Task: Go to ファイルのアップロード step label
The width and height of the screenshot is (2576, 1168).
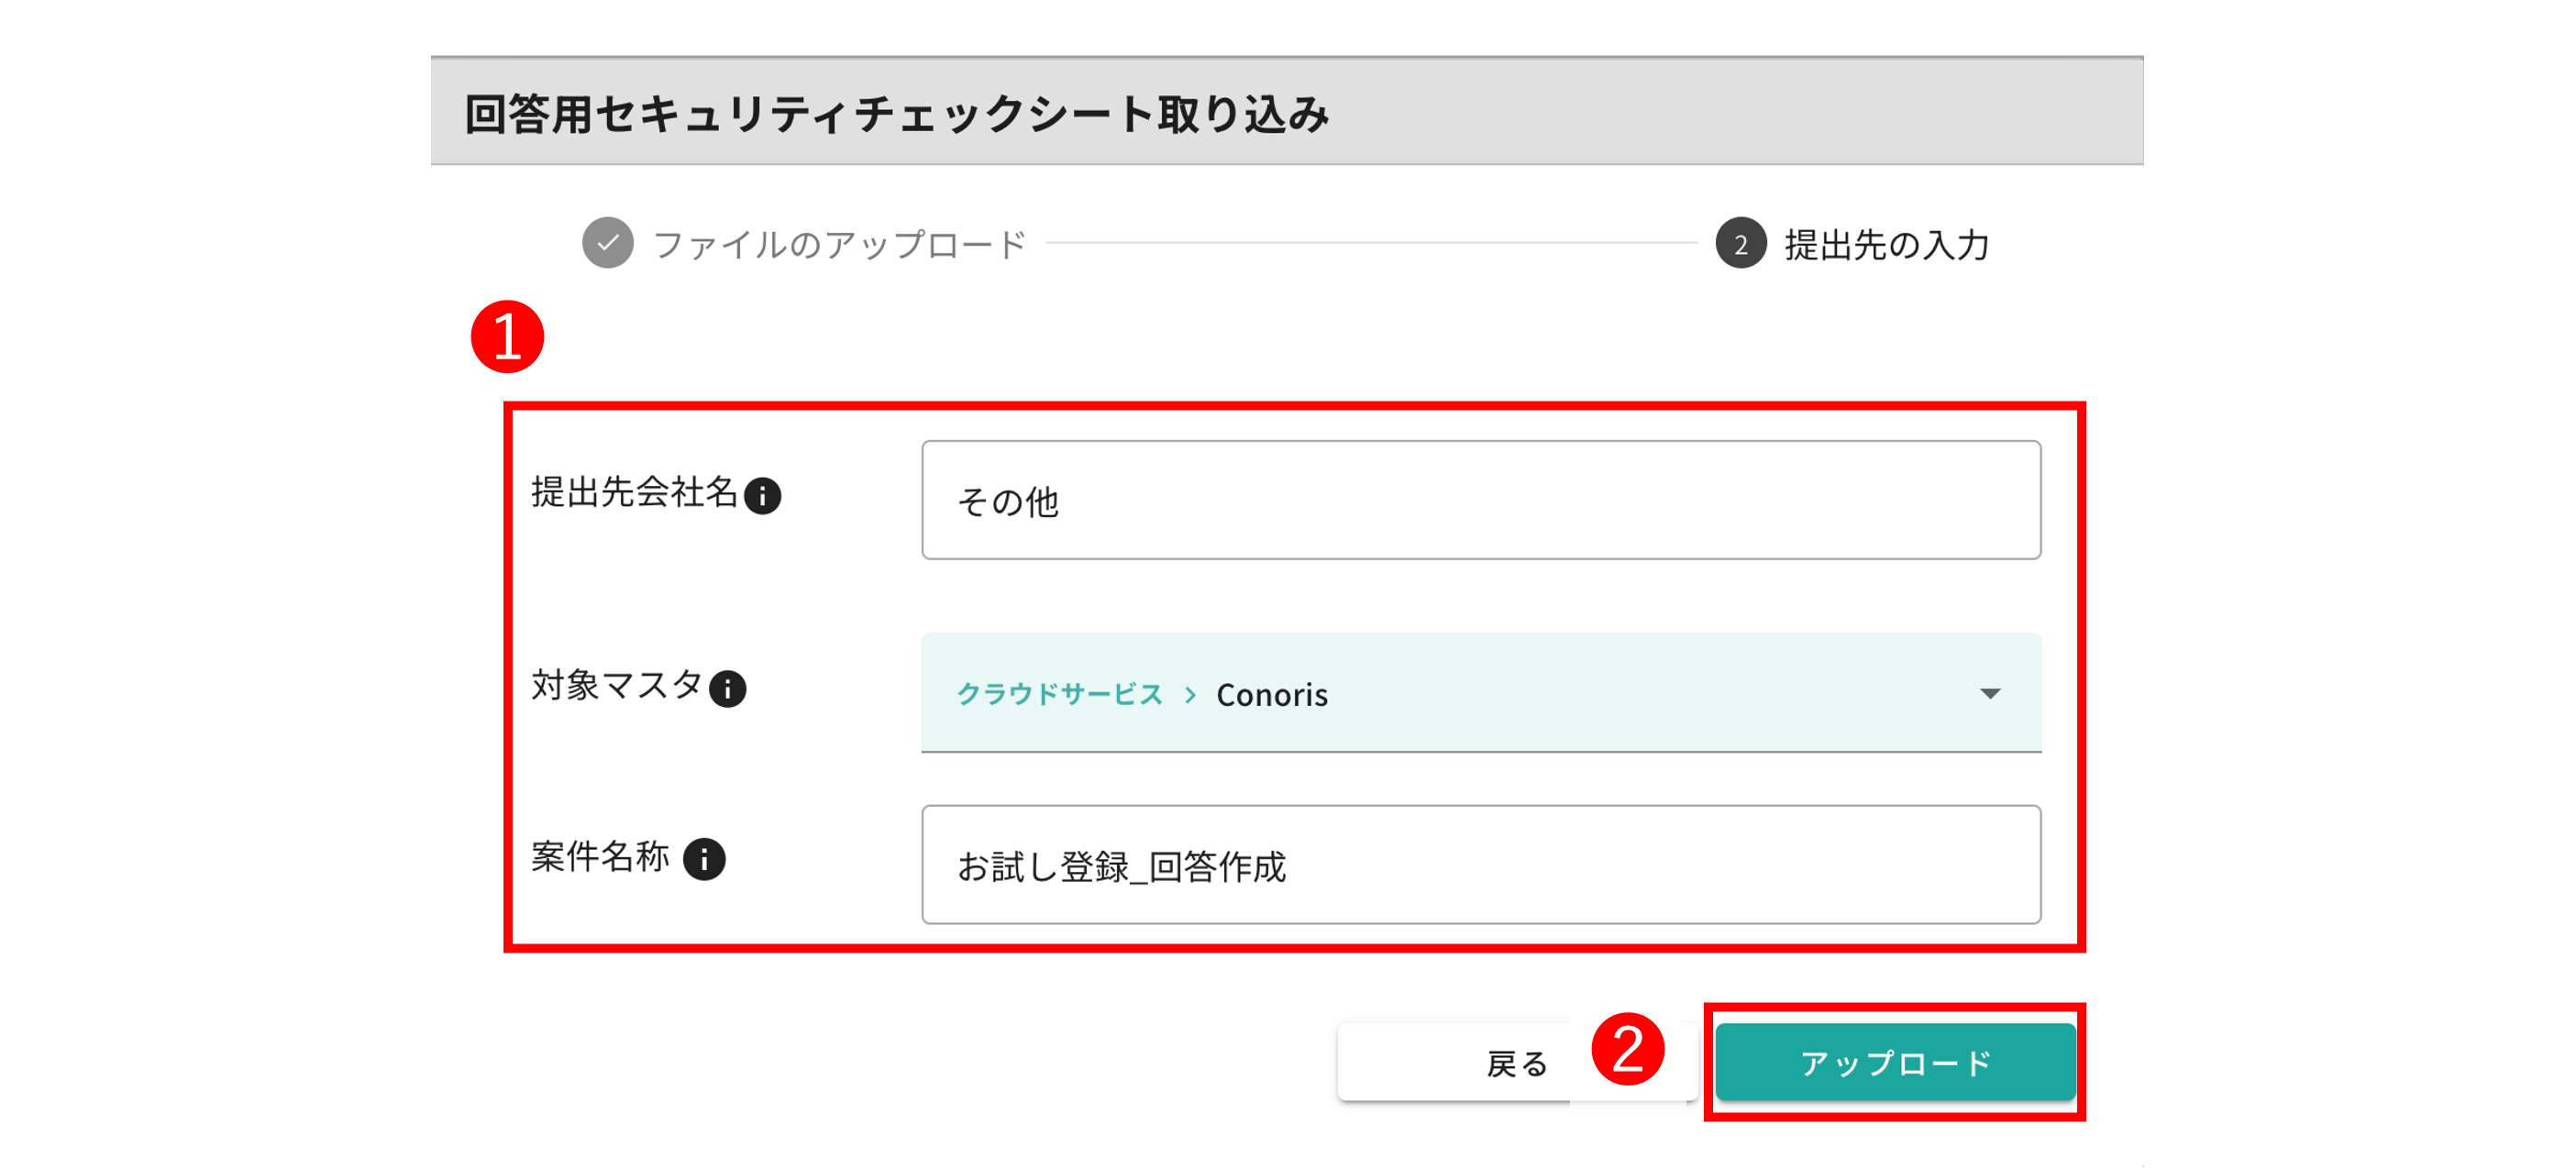Action: [x=839, y=245]
